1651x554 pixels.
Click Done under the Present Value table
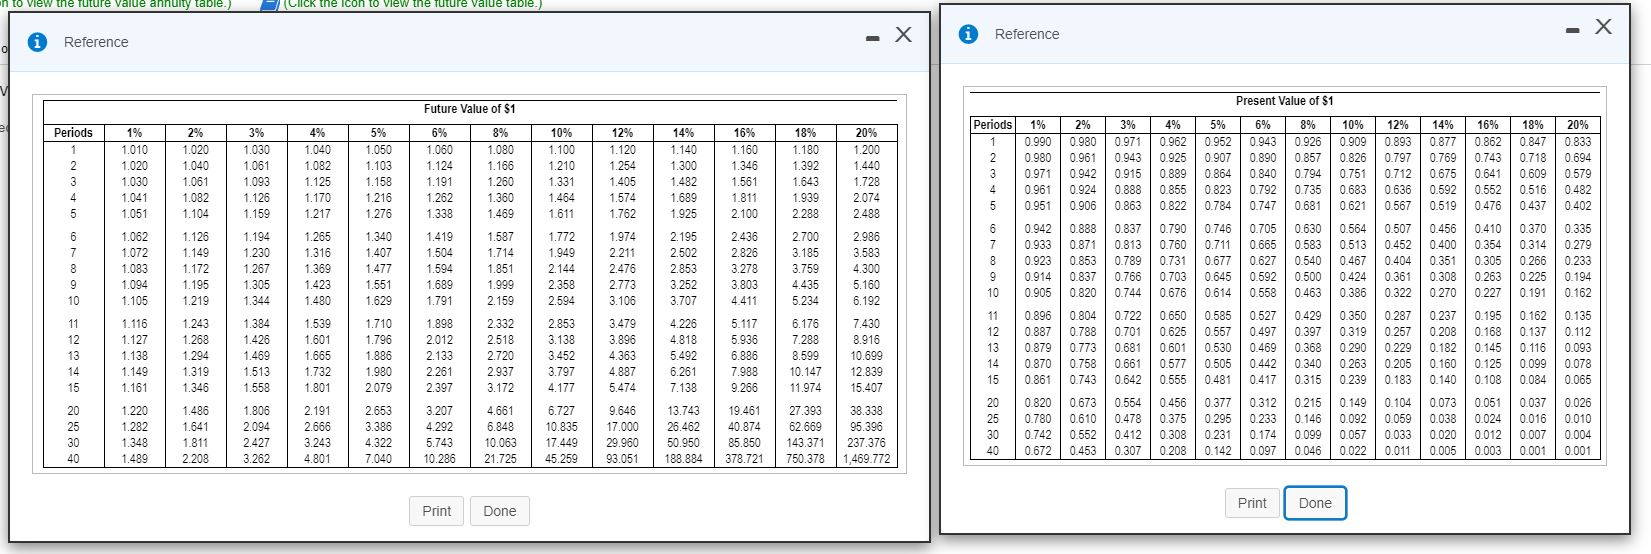[1315, 503]
